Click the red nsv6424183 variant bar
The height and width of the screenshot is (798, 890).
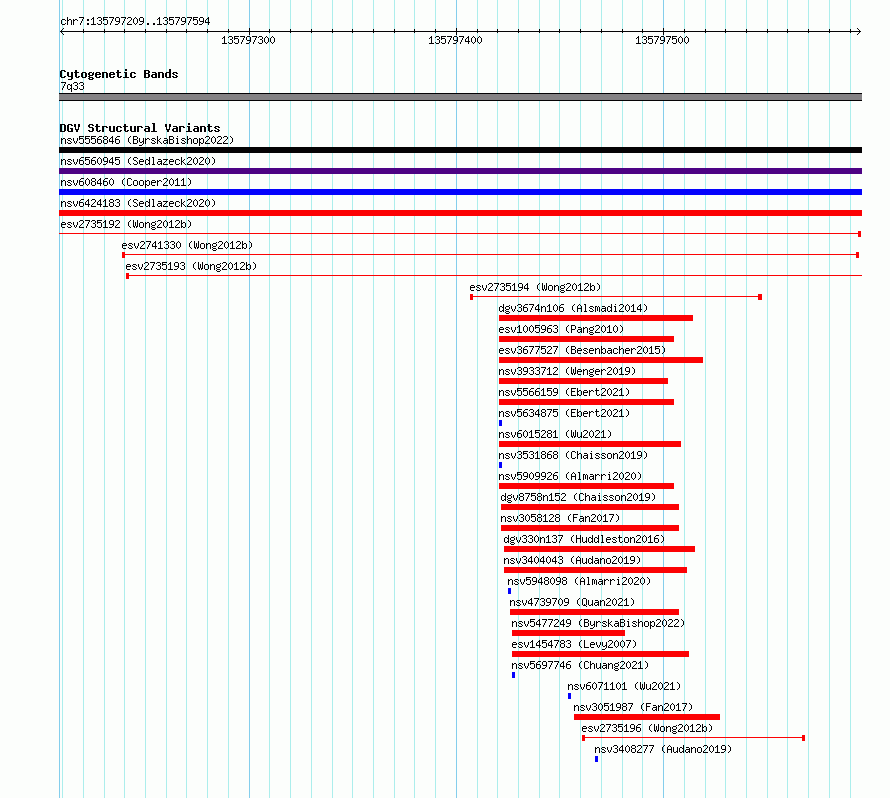460,213
